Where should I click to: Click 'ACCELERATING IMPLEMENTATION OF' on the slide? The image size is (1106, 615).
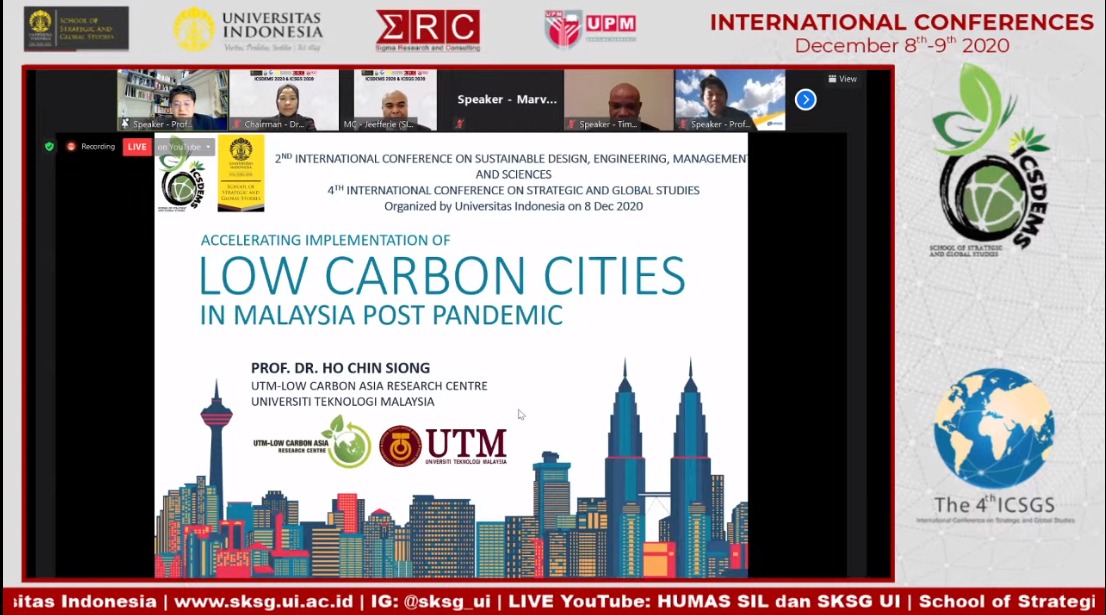(325, 240)
